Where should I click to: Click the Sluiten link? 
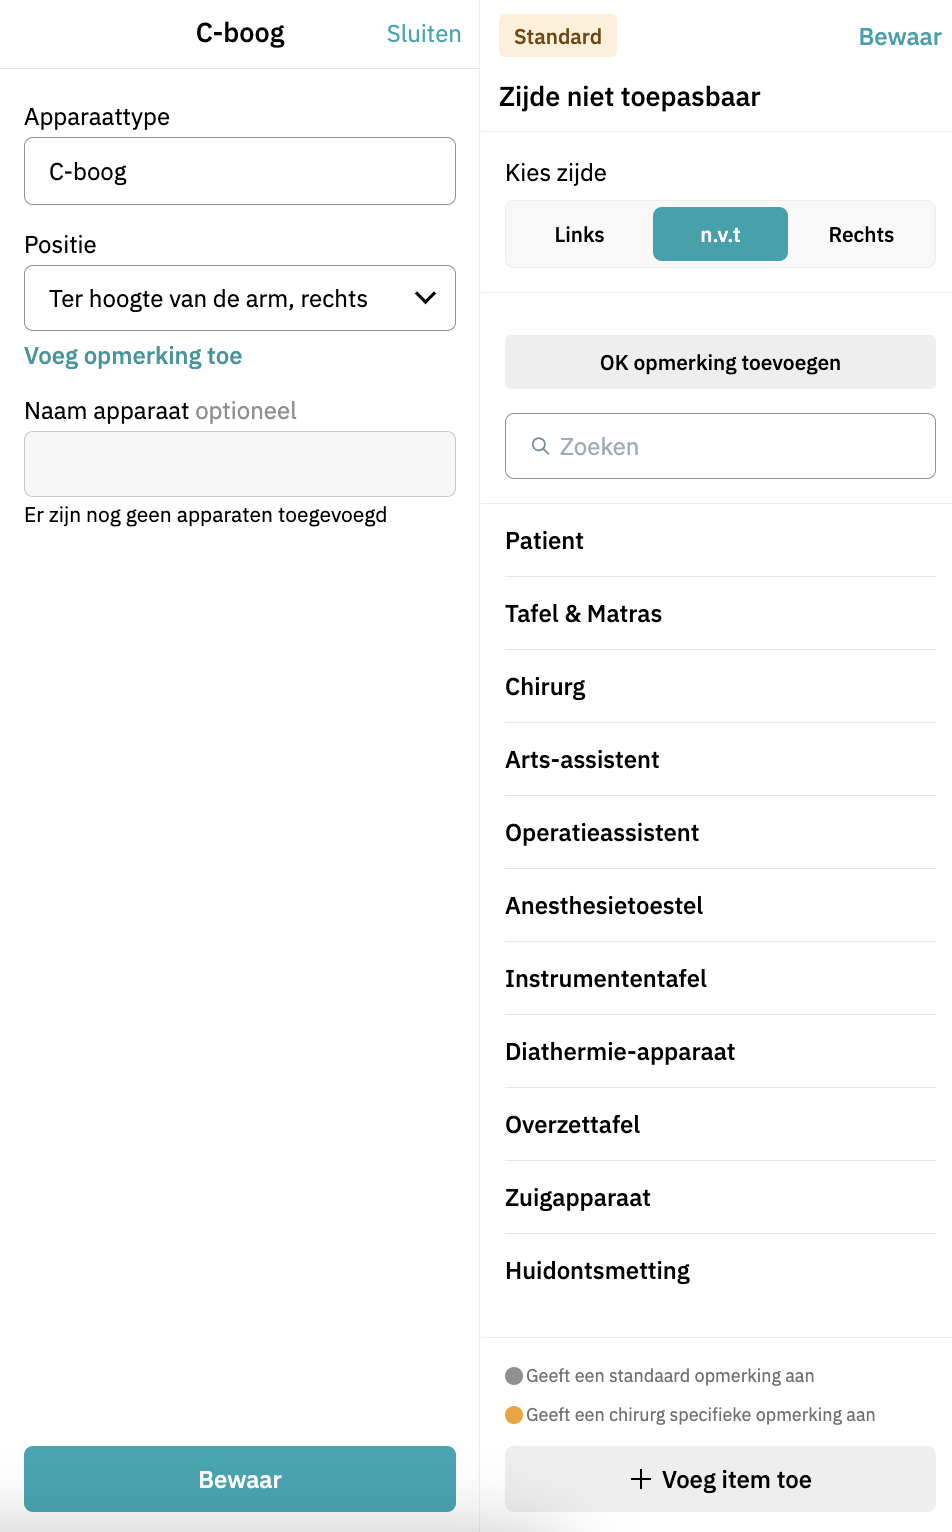424,34
